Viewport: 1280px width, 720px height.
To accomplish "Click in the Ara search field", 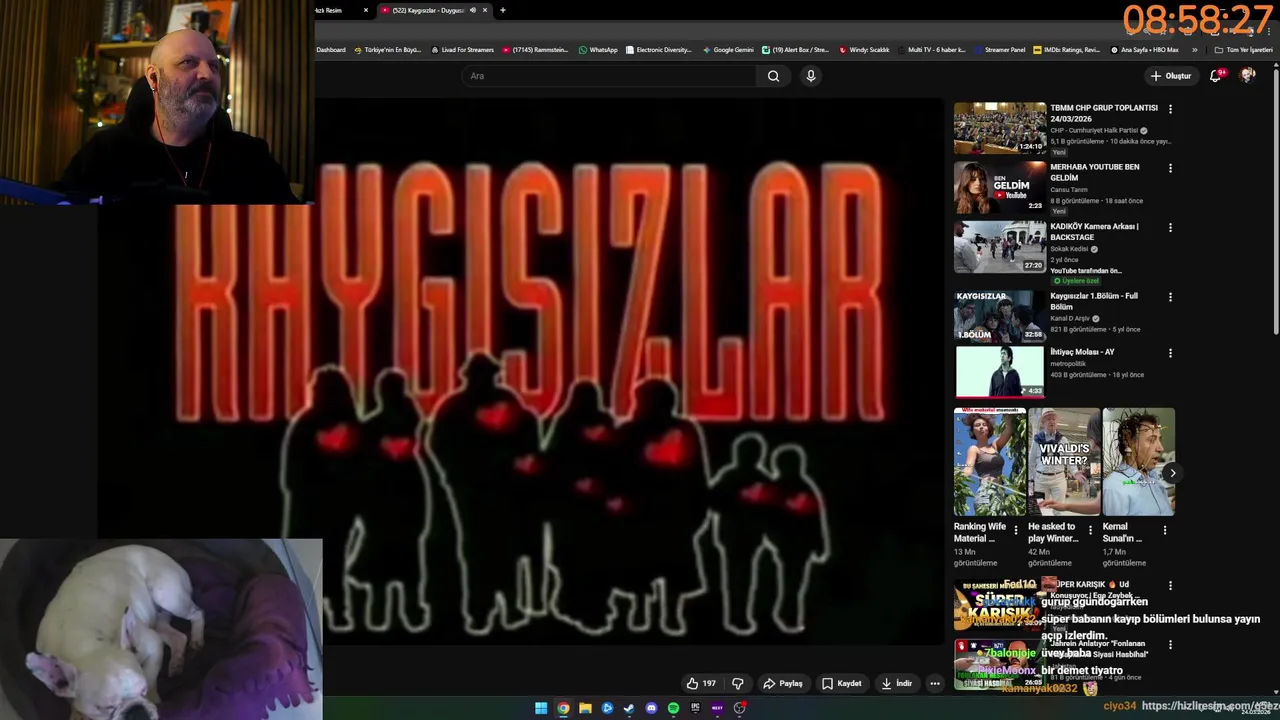I will 608,76.
